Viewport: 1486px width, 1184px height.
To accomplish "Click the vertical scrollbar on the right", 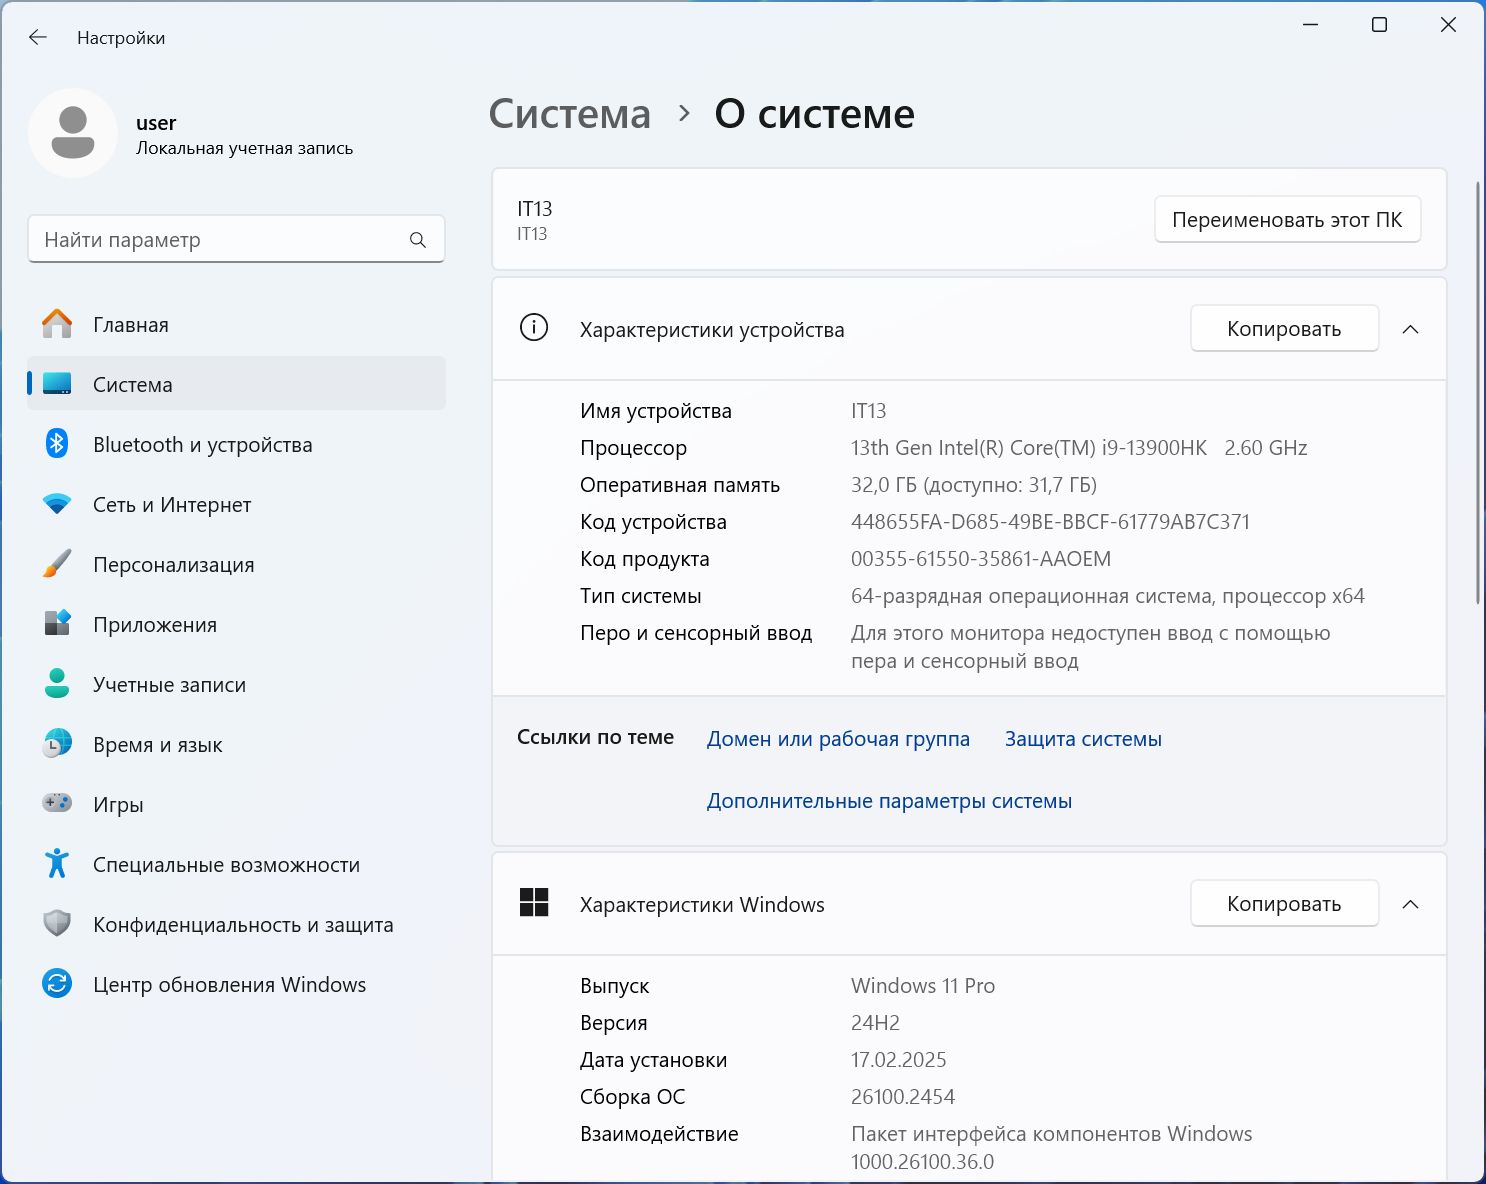I will (x=1478, y=392).
